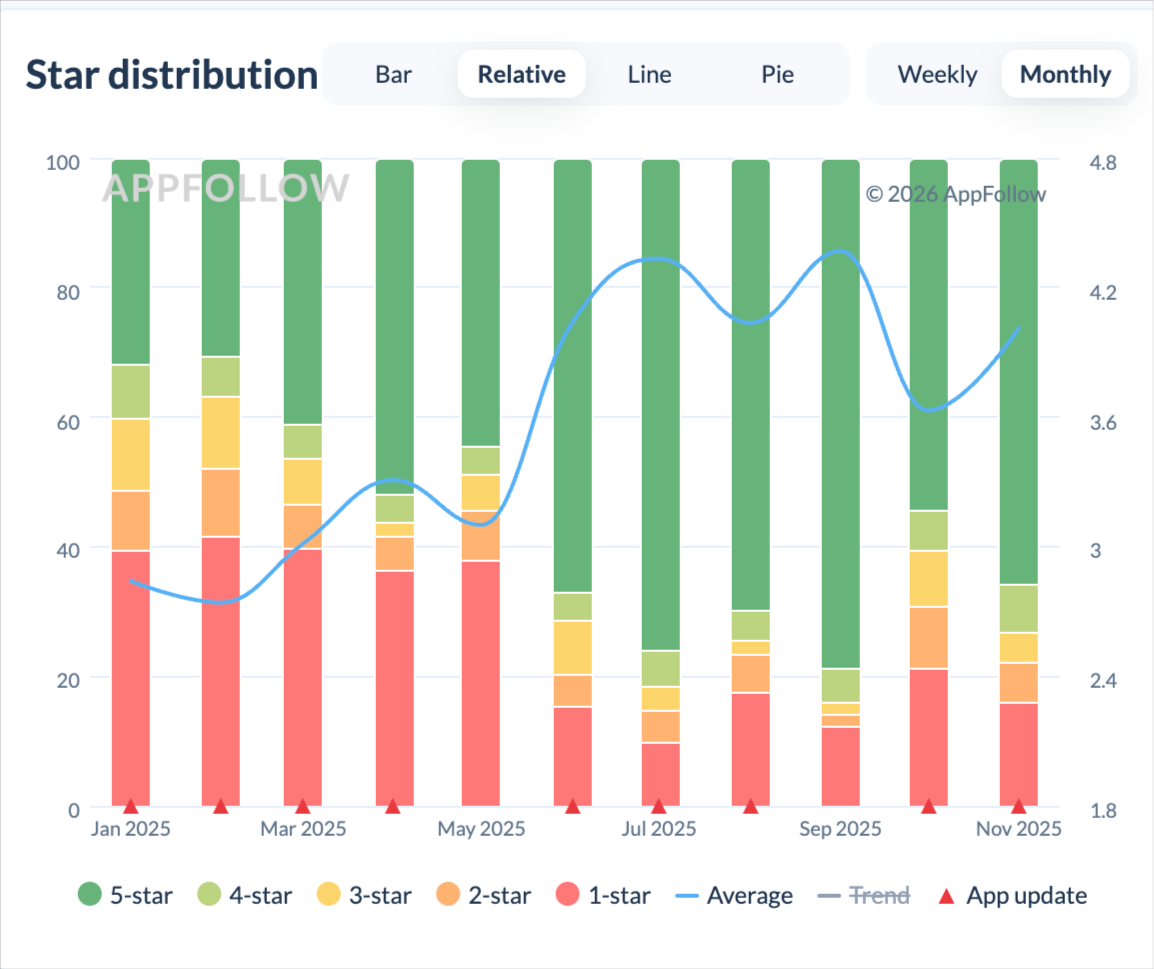Toggle the 4-star series in legend
The height and width of the screenshot is (969, 1154).
click(245, 895)
